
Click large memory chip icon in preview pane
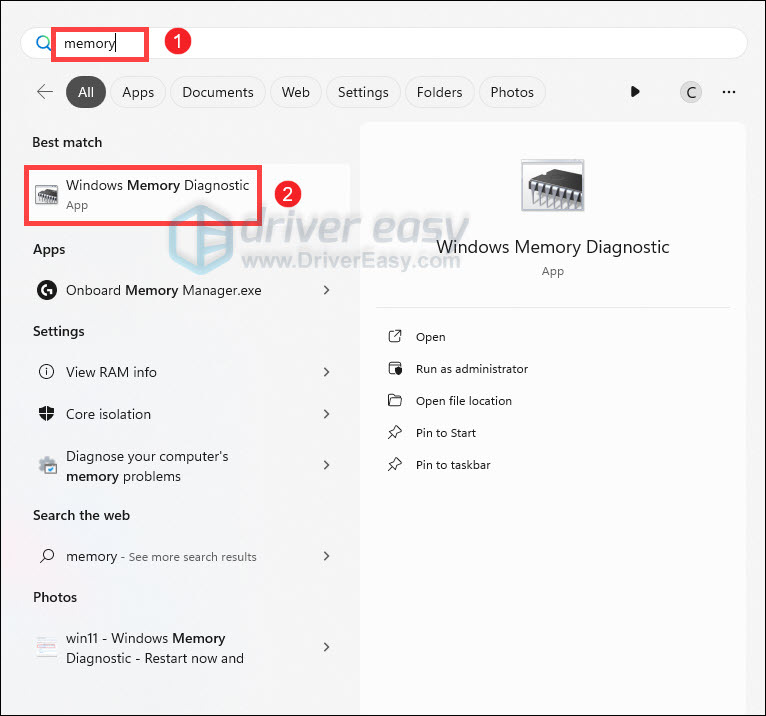[553, 185]
